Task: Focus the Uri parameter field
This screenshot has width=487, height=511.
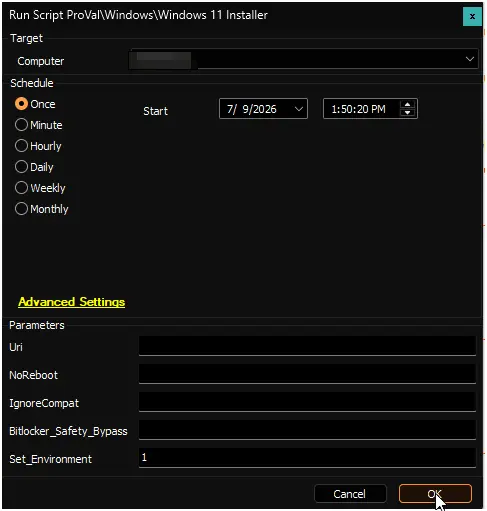Action: (x=307, y=346)
